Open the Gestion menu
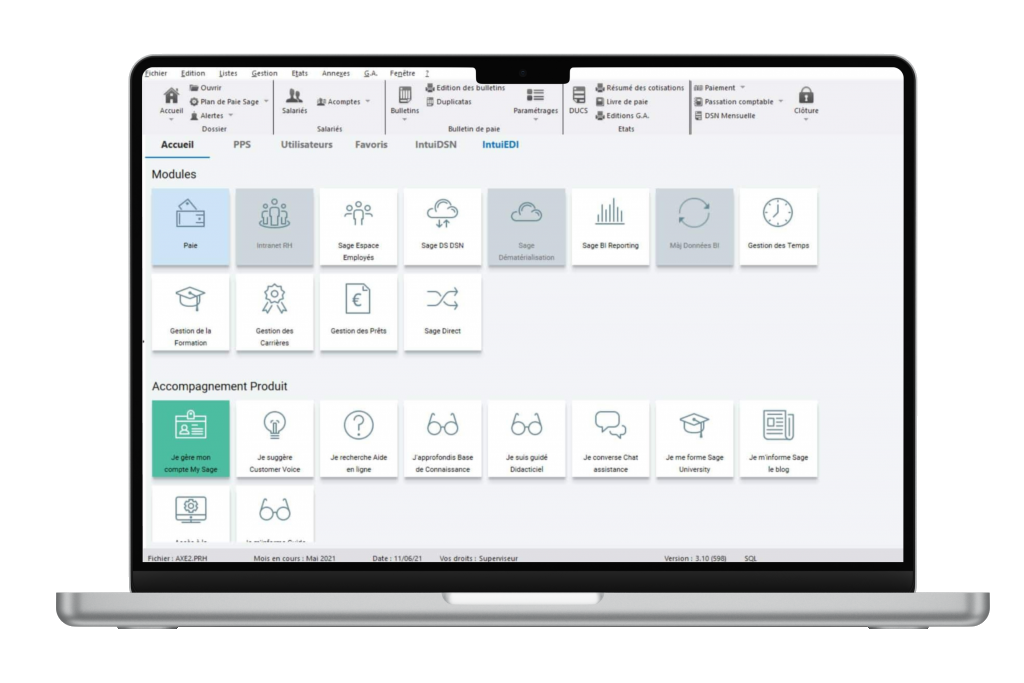This screenshot has width=1024, height=683. pos(264,73)
